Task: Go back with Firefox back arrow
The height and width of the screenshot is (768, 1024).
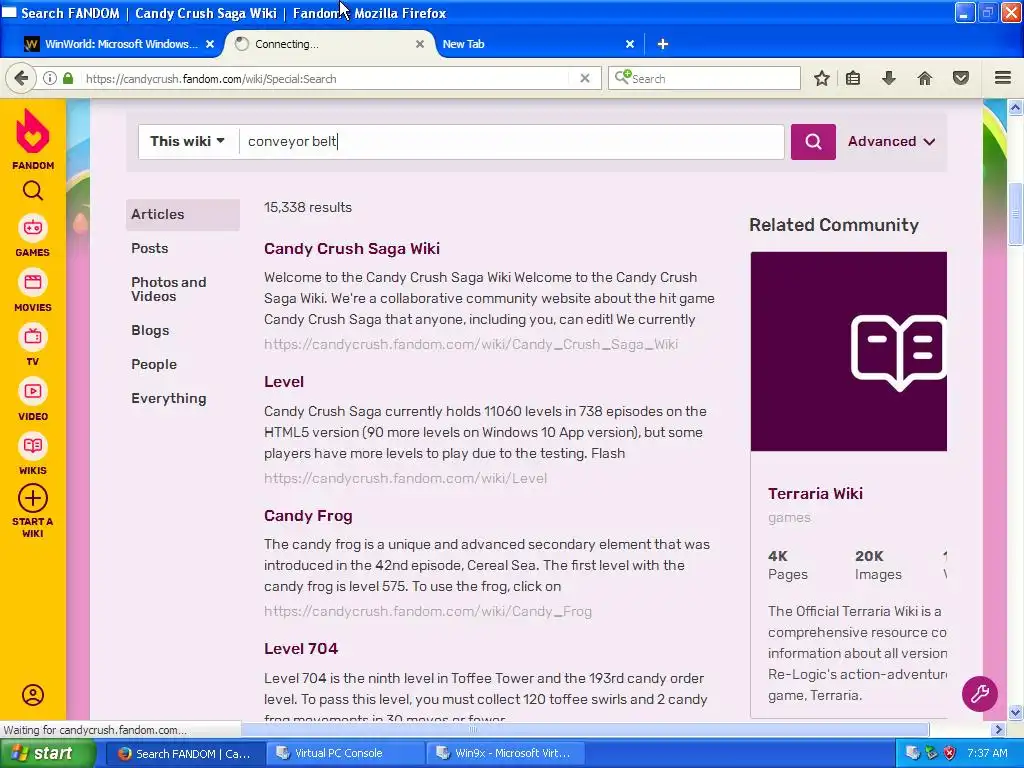Action: pyautogui.click(x=21, y=78)
